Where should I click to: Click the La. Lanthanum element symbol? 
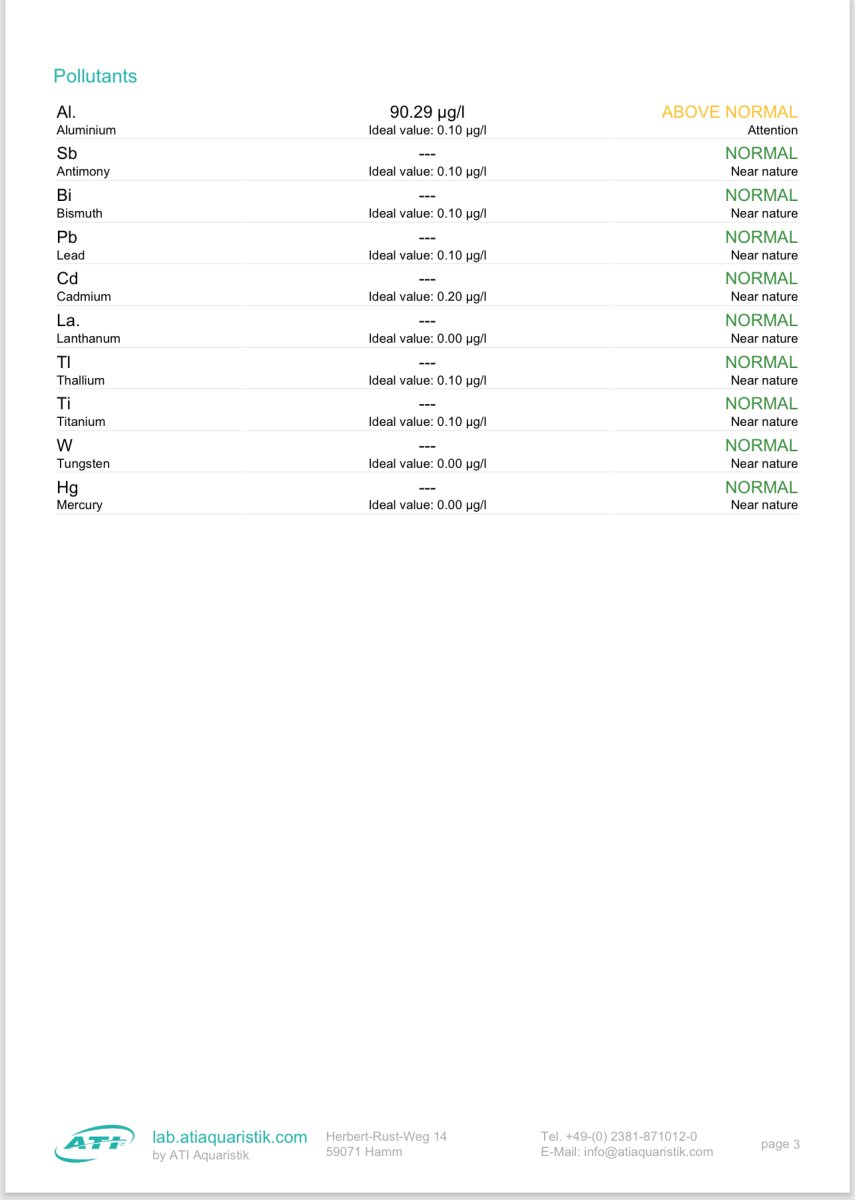[68, 320]
